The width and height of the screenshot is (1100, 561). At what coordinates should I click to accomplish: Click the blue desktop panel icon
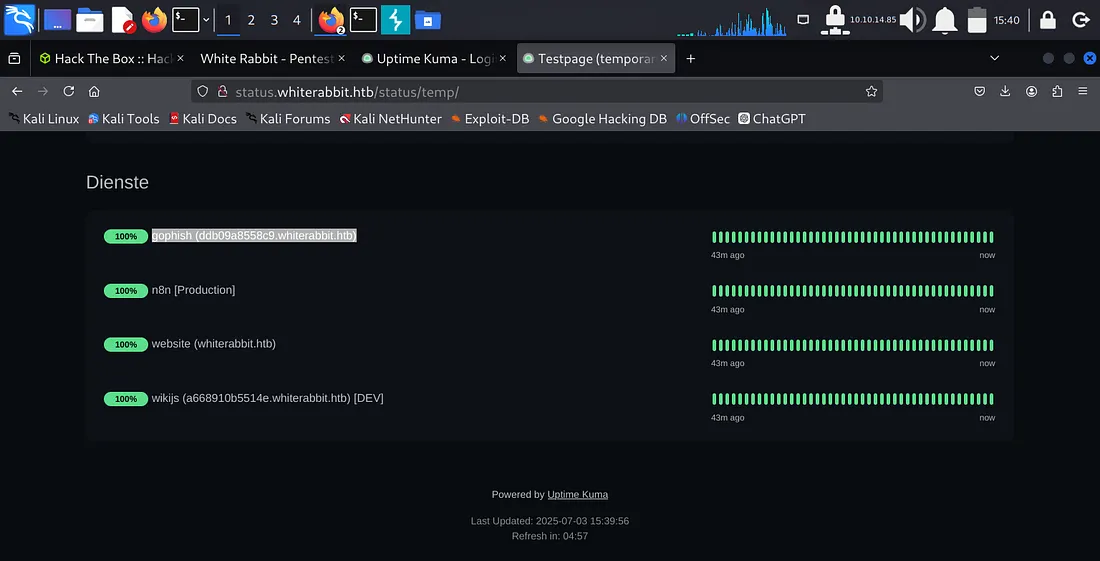point(58,20)
